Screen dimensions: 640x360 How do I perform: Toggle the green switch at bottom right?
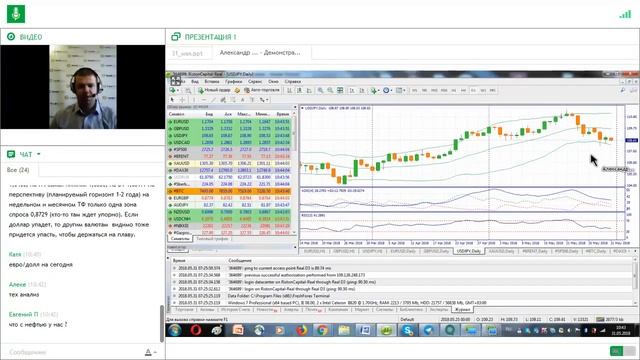tap(623, 351)
